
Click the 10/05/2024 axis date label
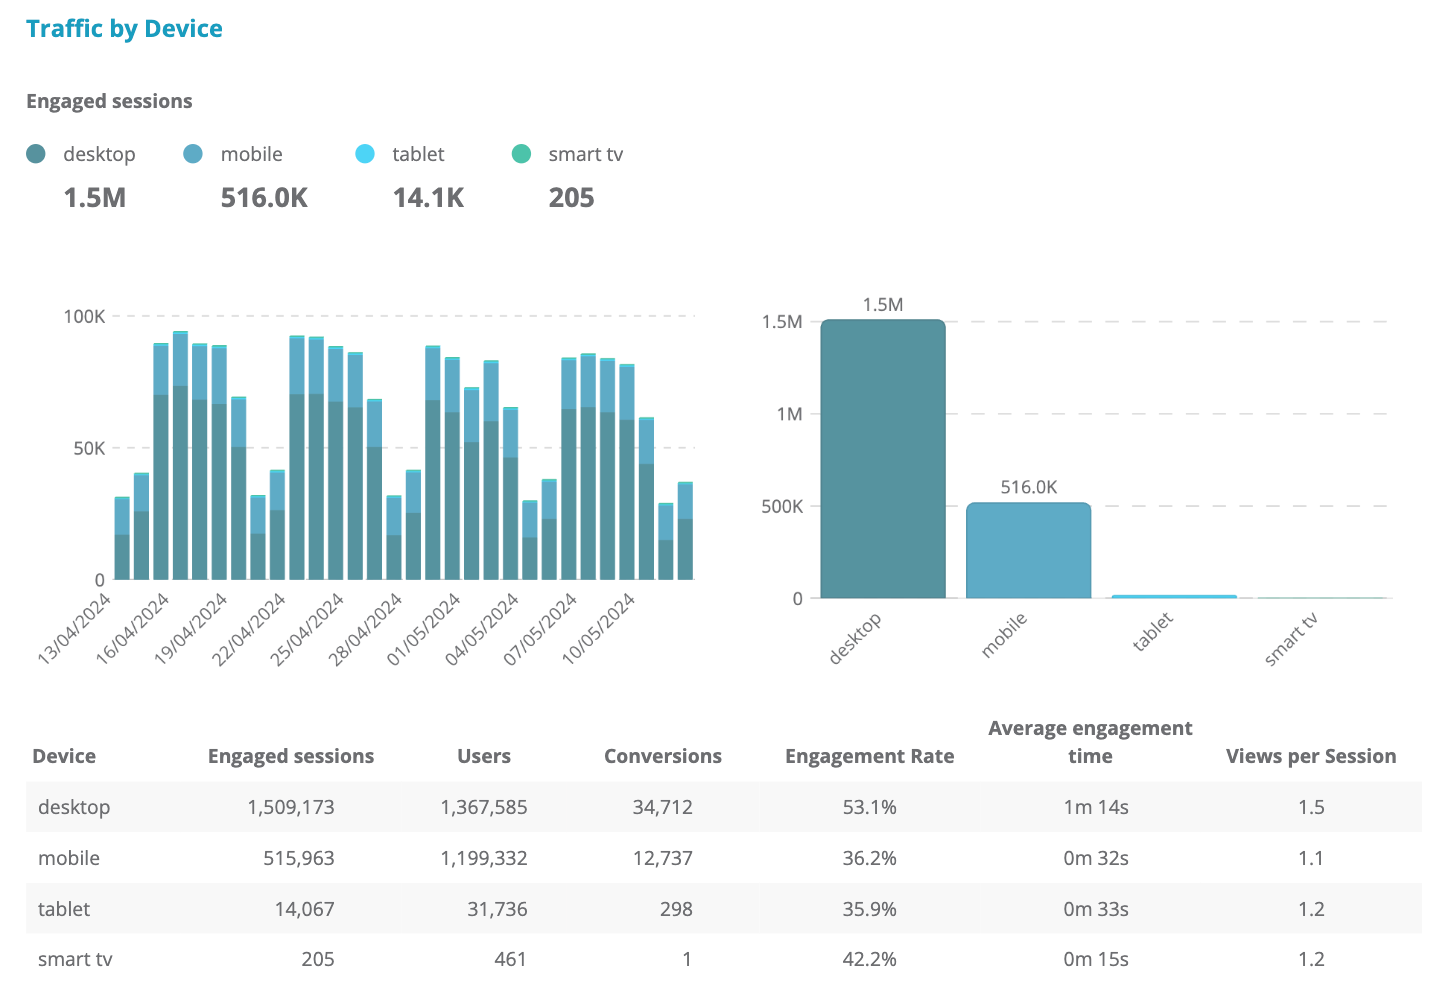tap(599, 628)
